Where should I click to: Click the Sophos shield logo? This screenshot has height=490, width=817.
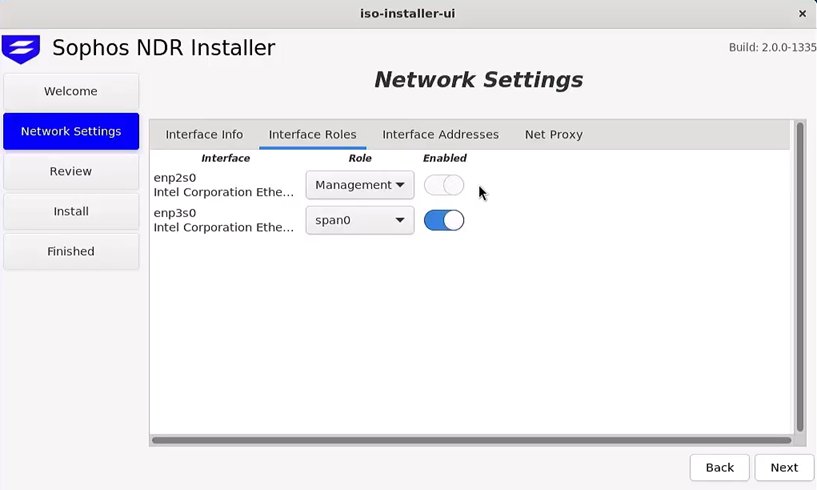click(x=21, y=49)
